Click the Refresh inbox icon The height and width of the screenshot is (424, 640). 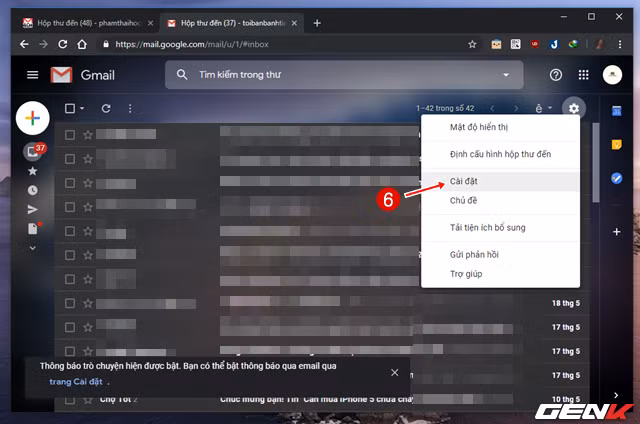(106, 108)
